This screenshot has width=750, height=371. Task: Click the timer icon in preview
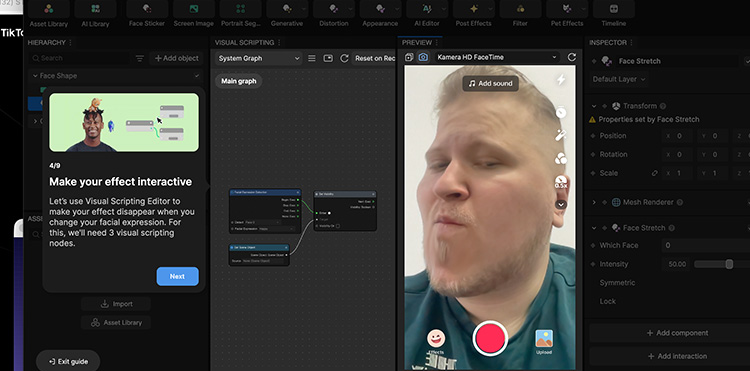click(x=561, y=112)
